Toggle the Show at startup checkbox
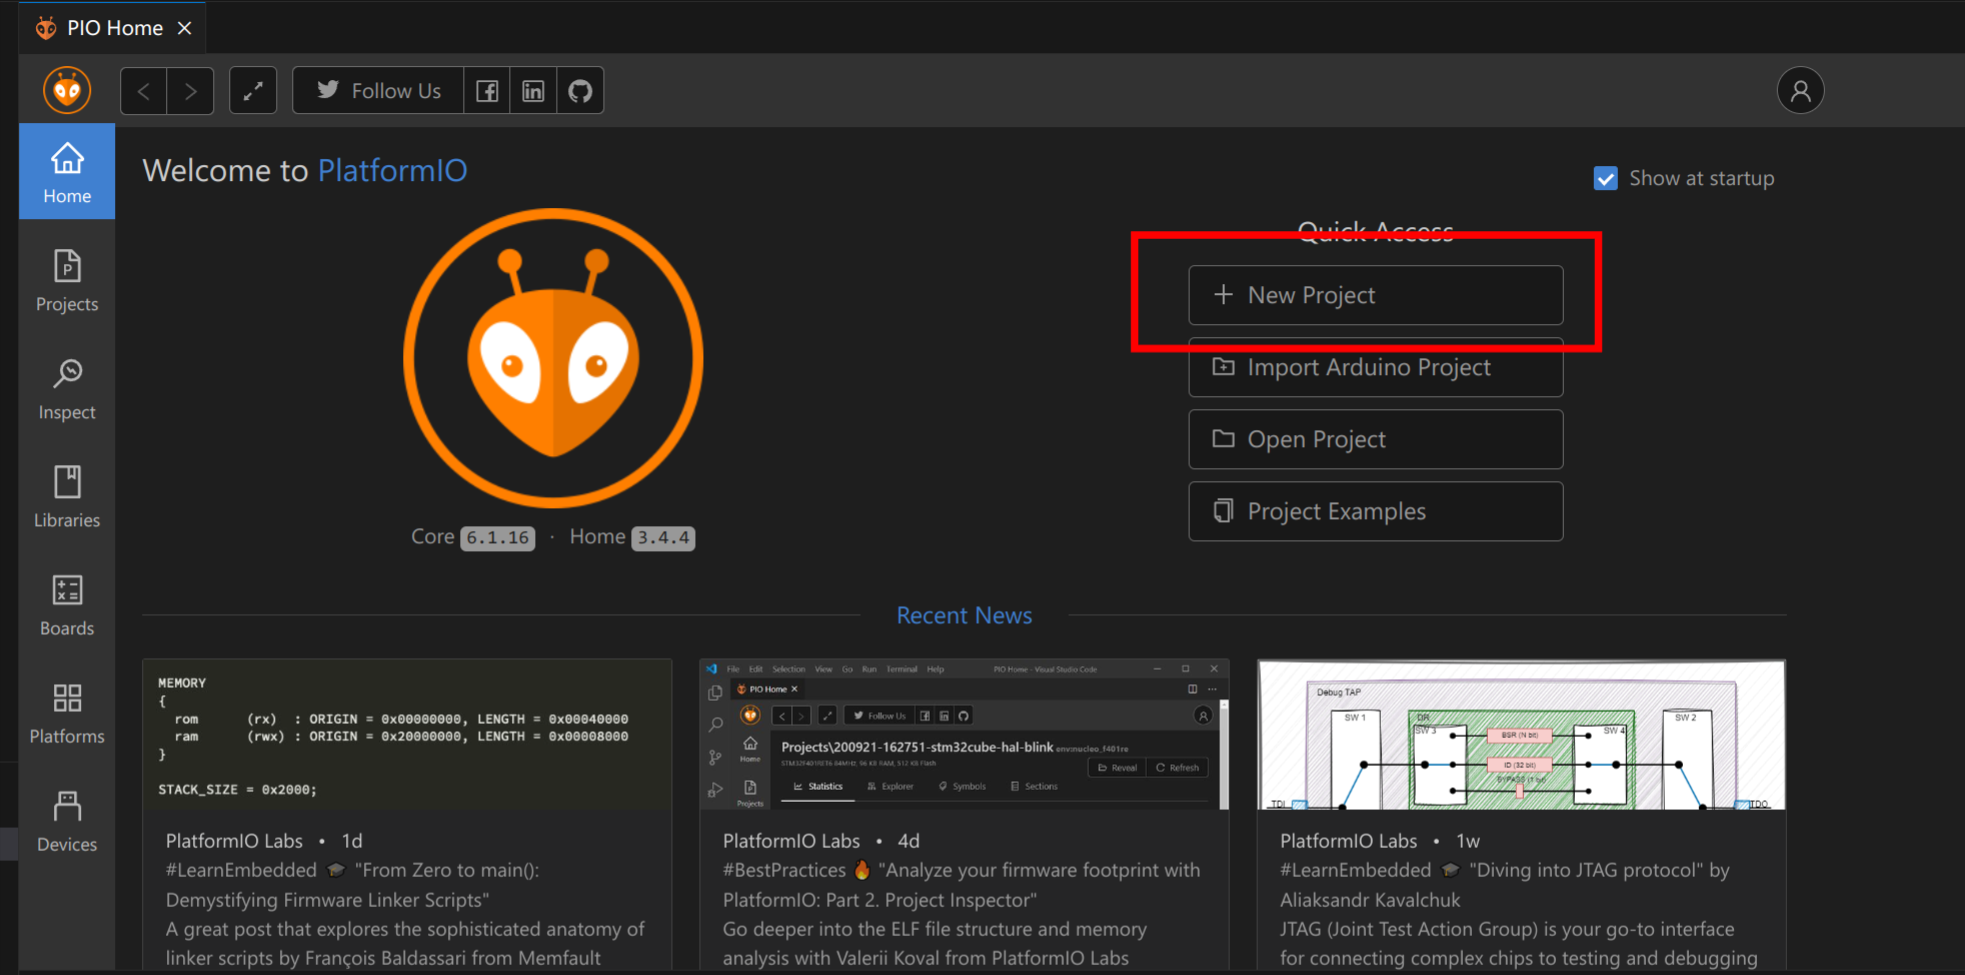Image resolution: width=1965 pixels, height=975 pixels. click(x=1605, y=179)
